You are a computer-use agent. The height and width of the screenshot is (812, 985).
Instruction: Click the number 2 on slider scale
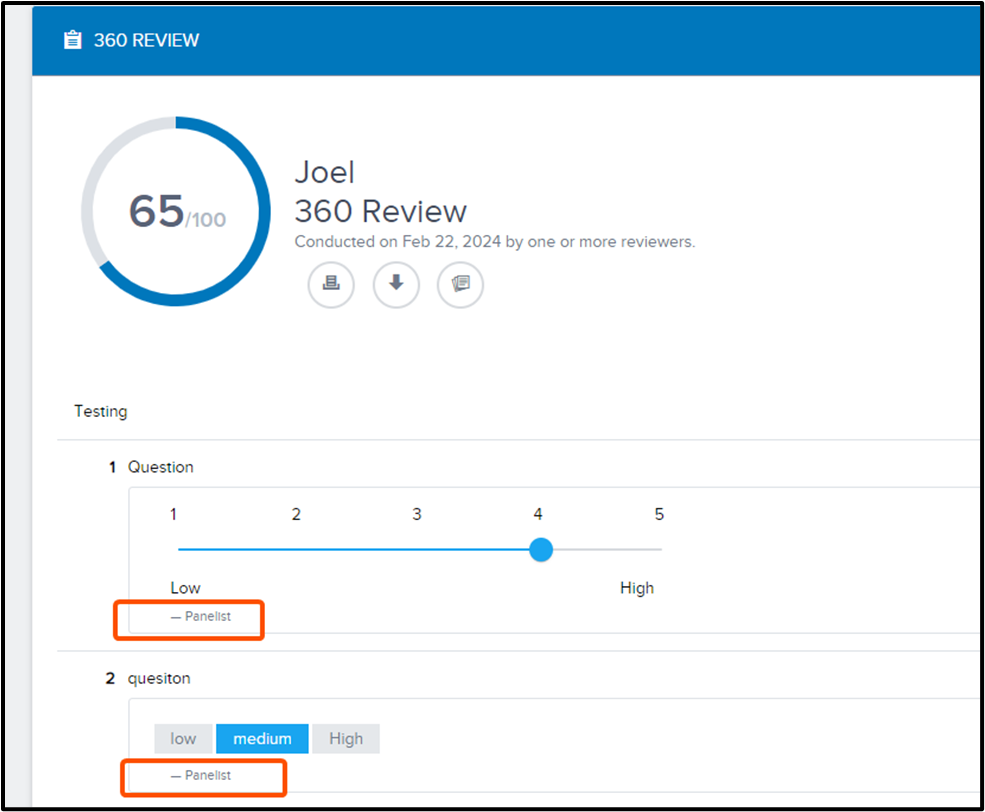tap(296, 514)
